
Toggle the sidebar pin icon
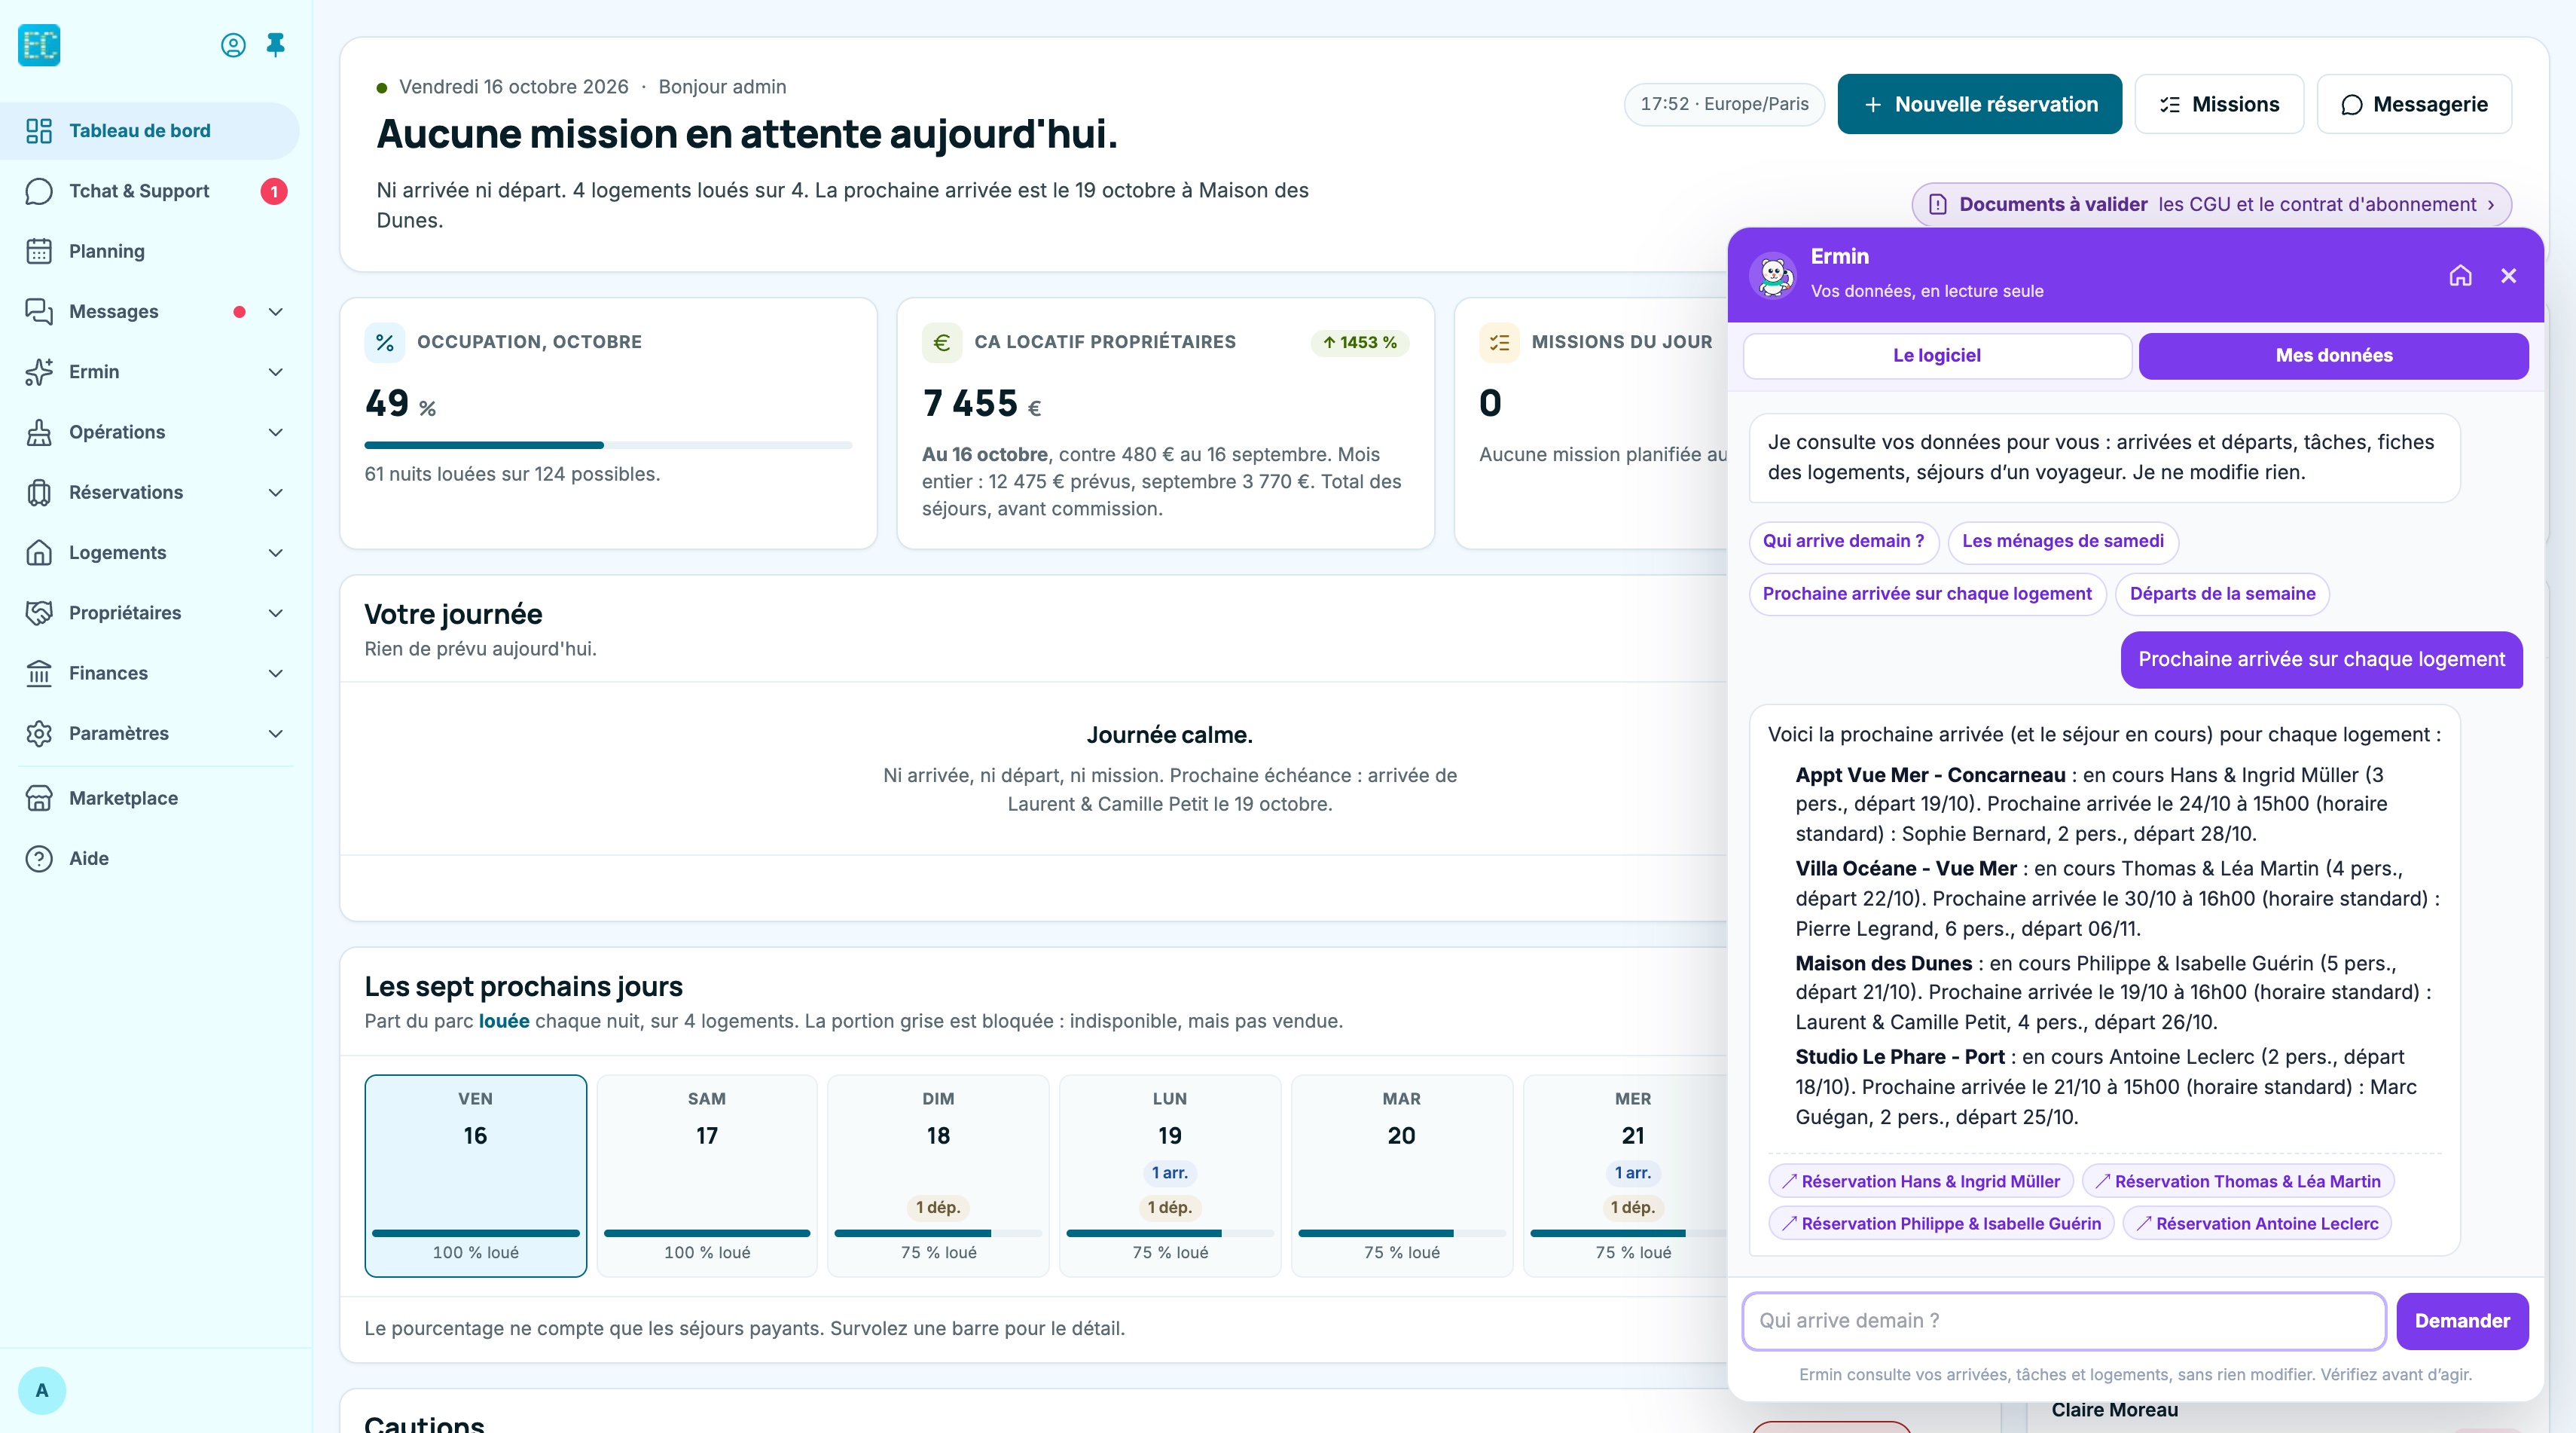(276, 45)
